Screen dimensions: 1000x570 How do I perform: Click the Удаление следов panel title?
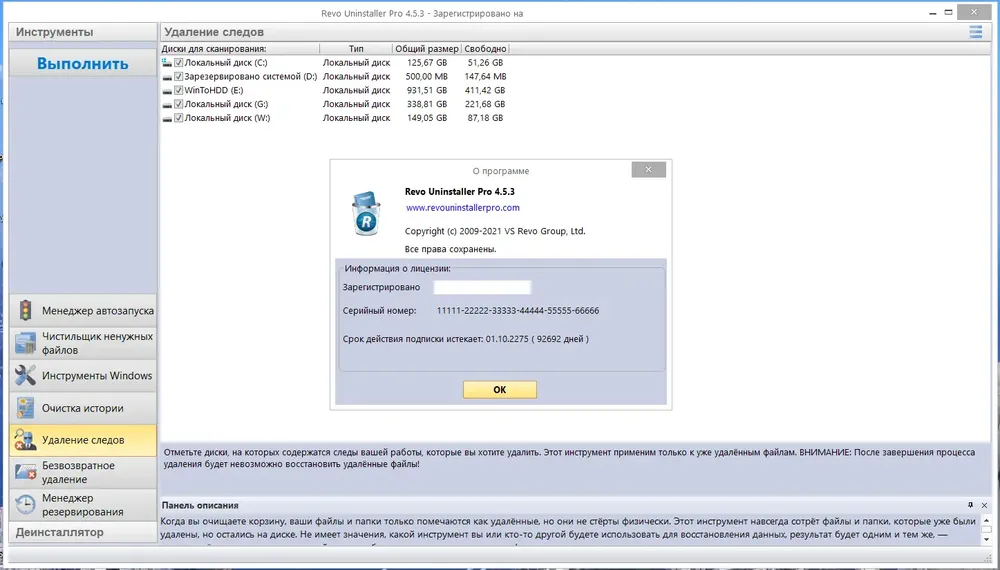point(214,32)
